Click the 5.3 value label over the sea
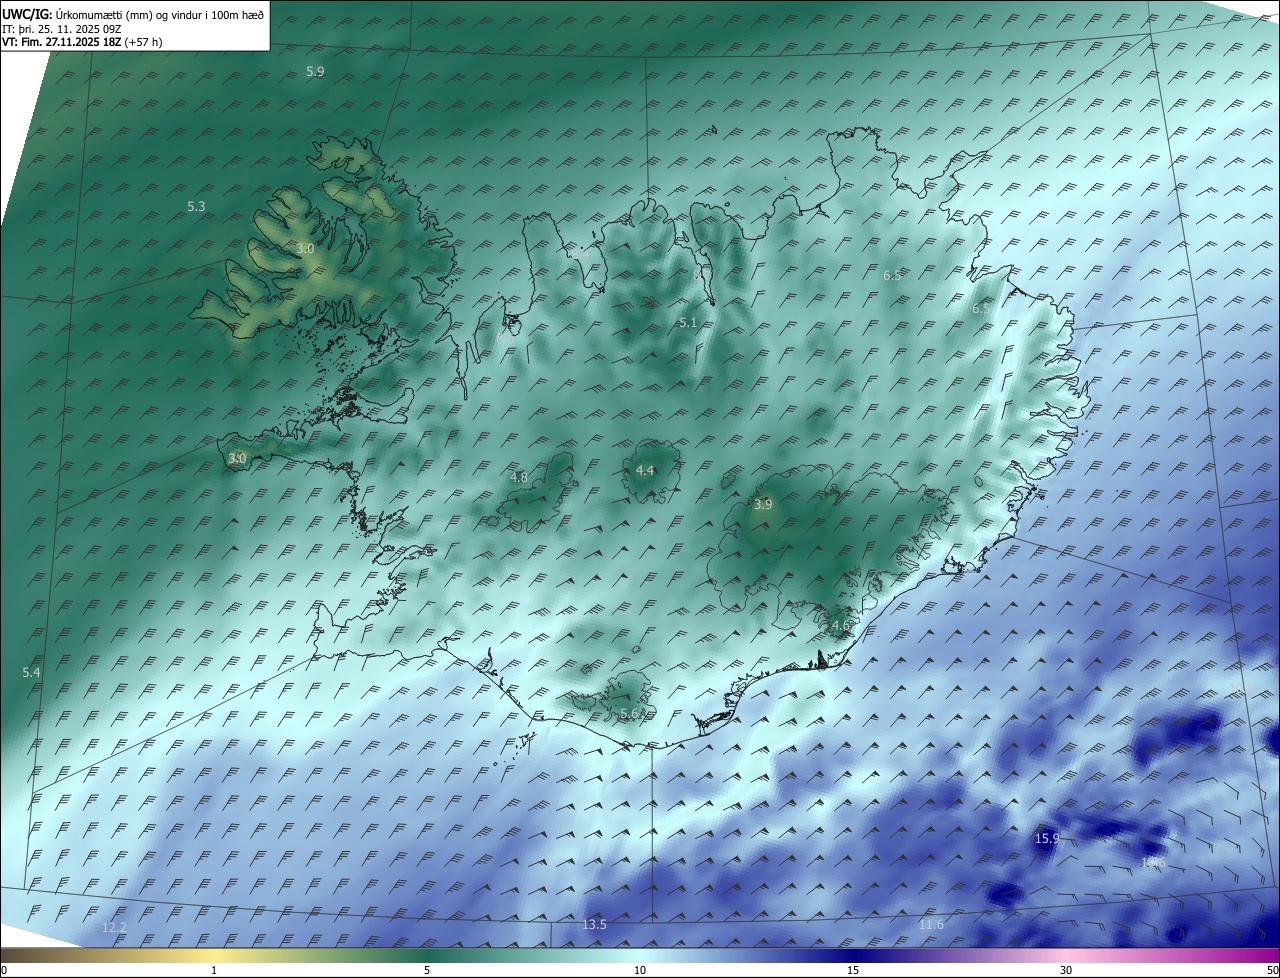The image size is (1280, 978). point(196,207)
